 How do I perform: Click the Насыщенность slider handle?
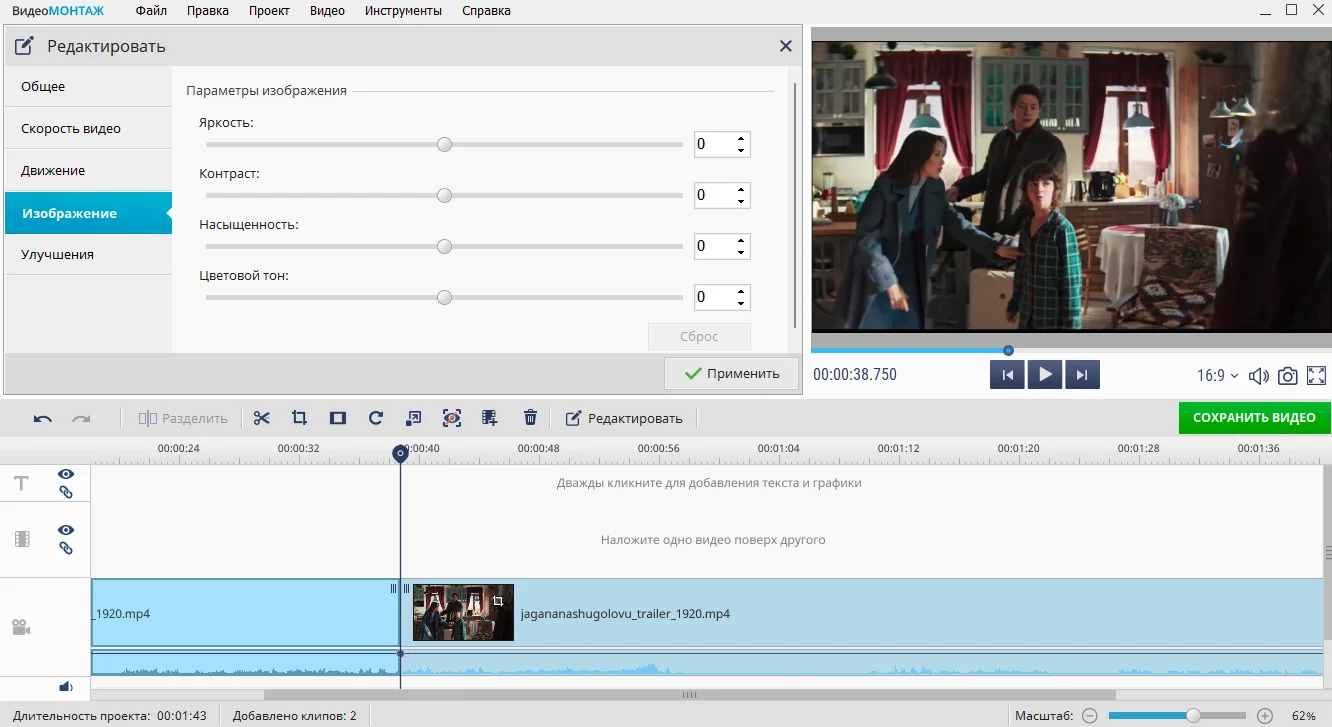pos(445,246)
